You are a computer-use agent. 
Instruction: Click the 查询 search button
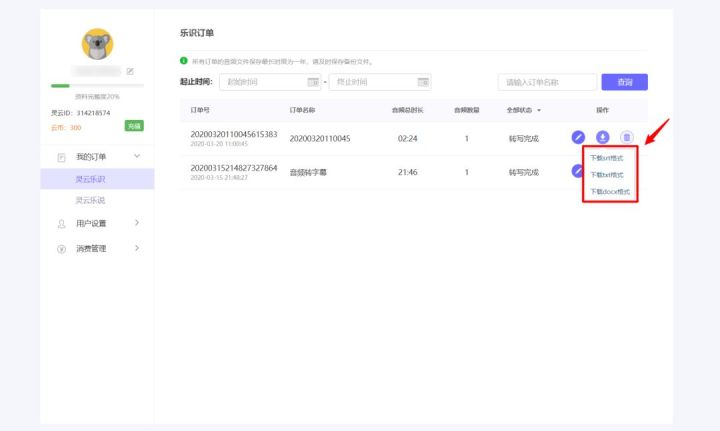pos(624,82)
